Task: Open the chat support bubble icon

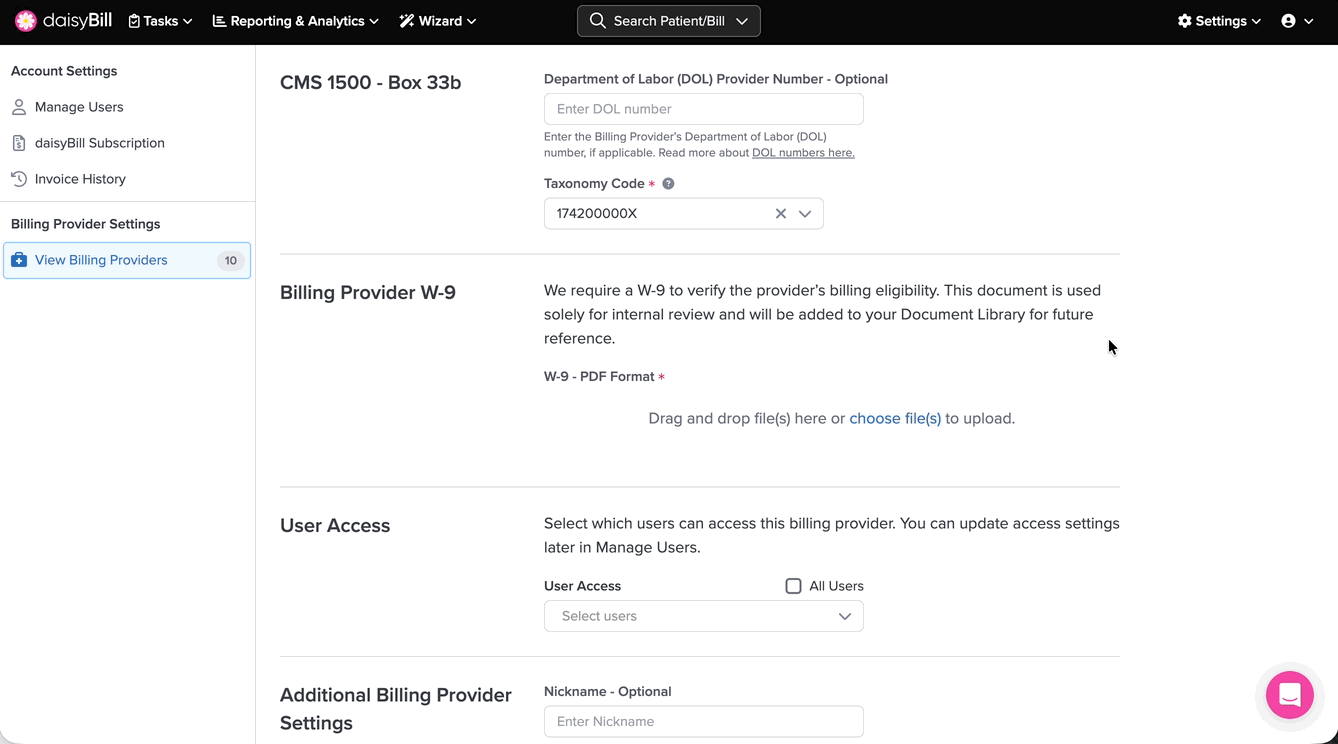Action: [1289, 695]
